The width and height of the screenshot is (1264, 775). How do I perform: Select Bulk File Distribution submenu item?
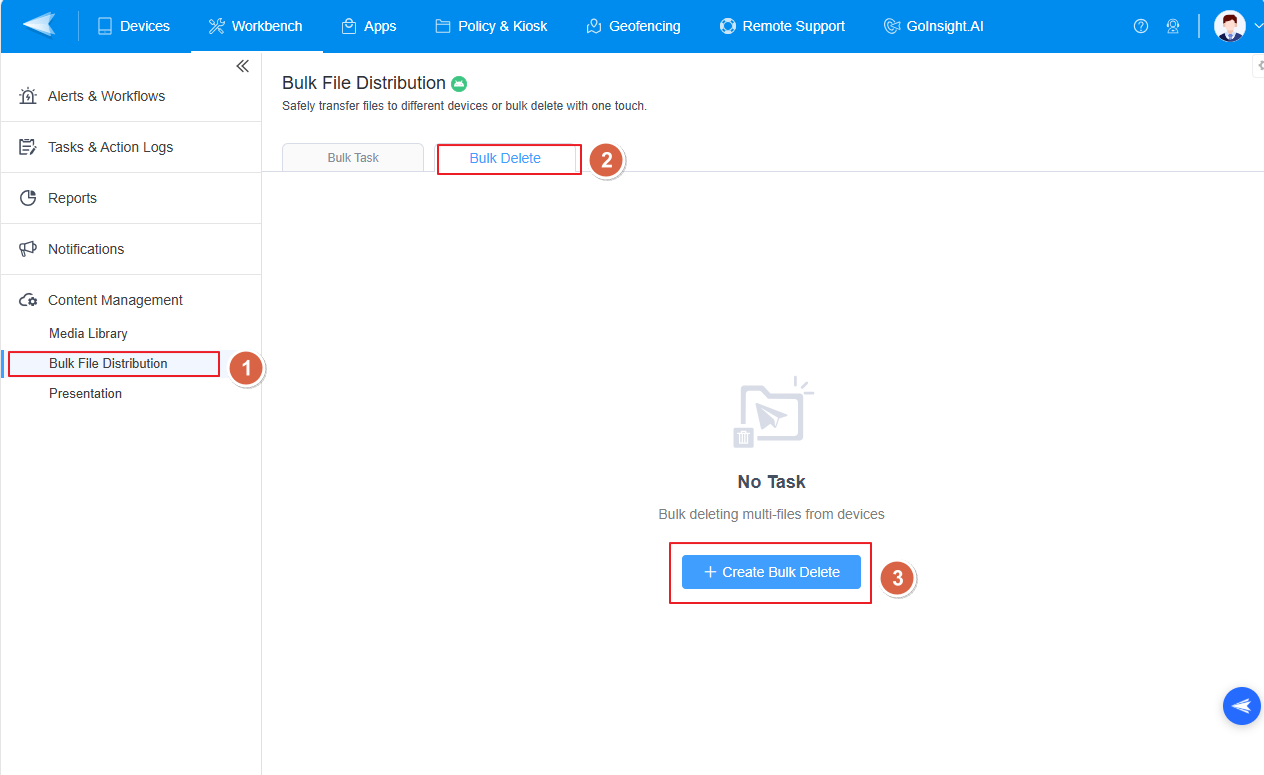point(108,363)
